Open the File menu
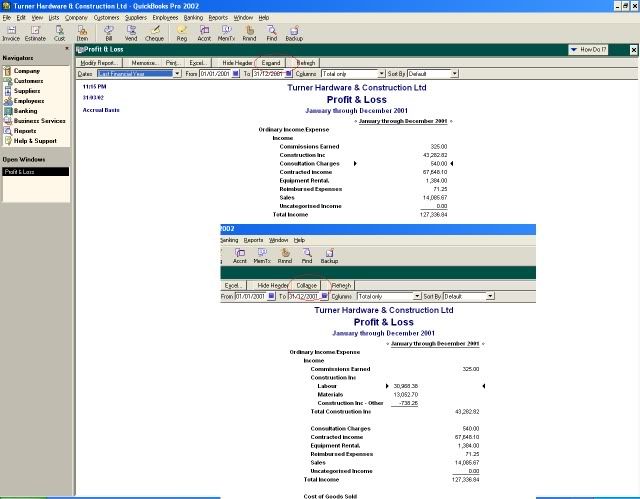 coord(7,18)
